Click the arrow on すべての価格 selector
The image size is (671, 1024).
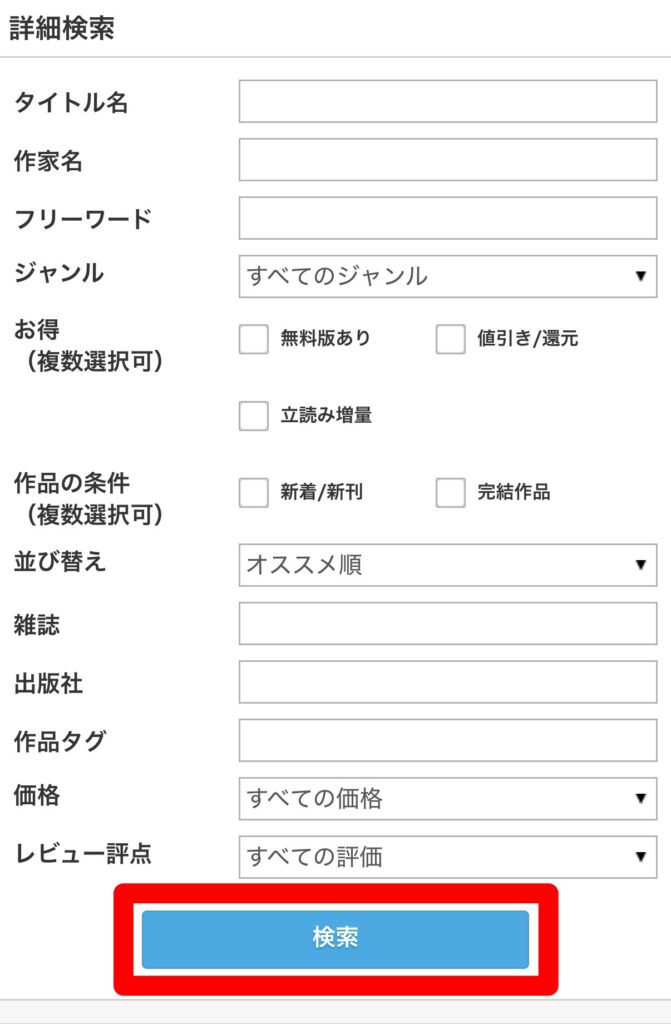click(x=640, y=798)
